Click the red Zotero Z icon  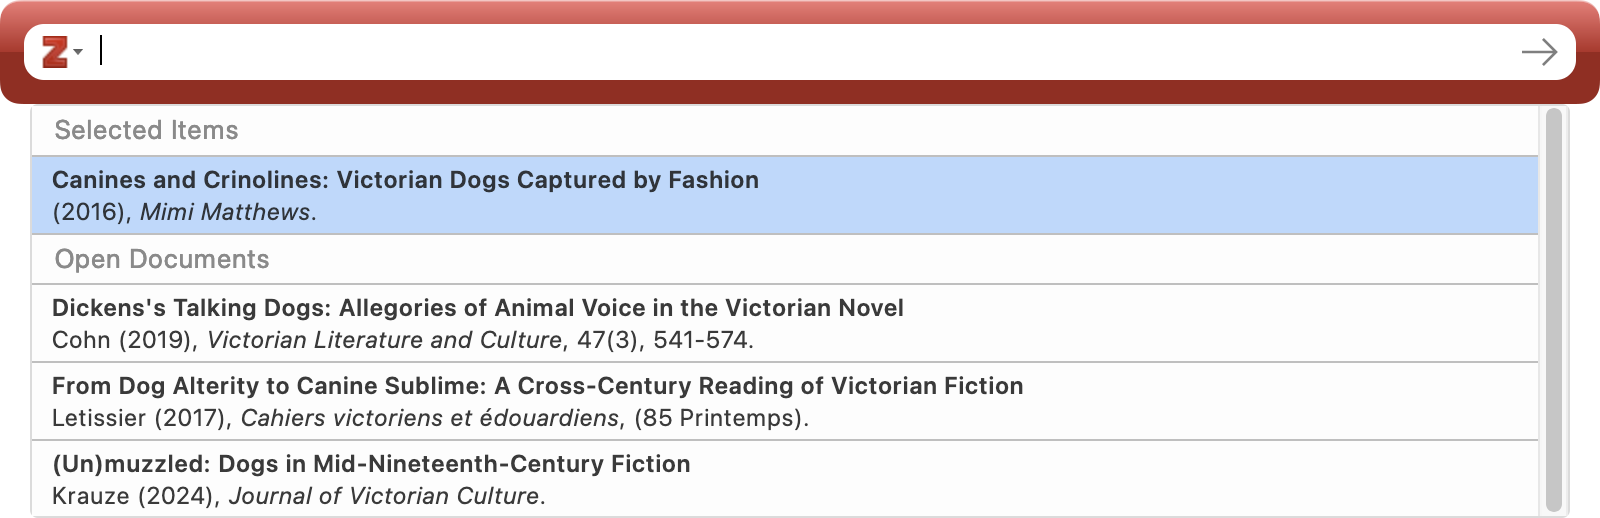(55, 52)
